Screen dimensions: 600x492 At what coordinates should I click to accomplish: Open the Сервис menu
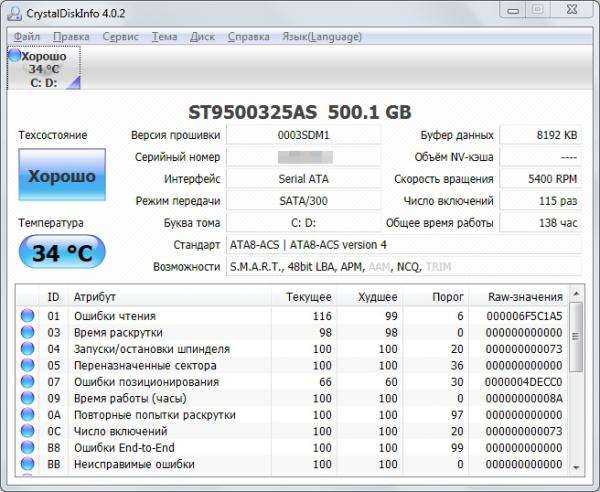tap(121, 37)
